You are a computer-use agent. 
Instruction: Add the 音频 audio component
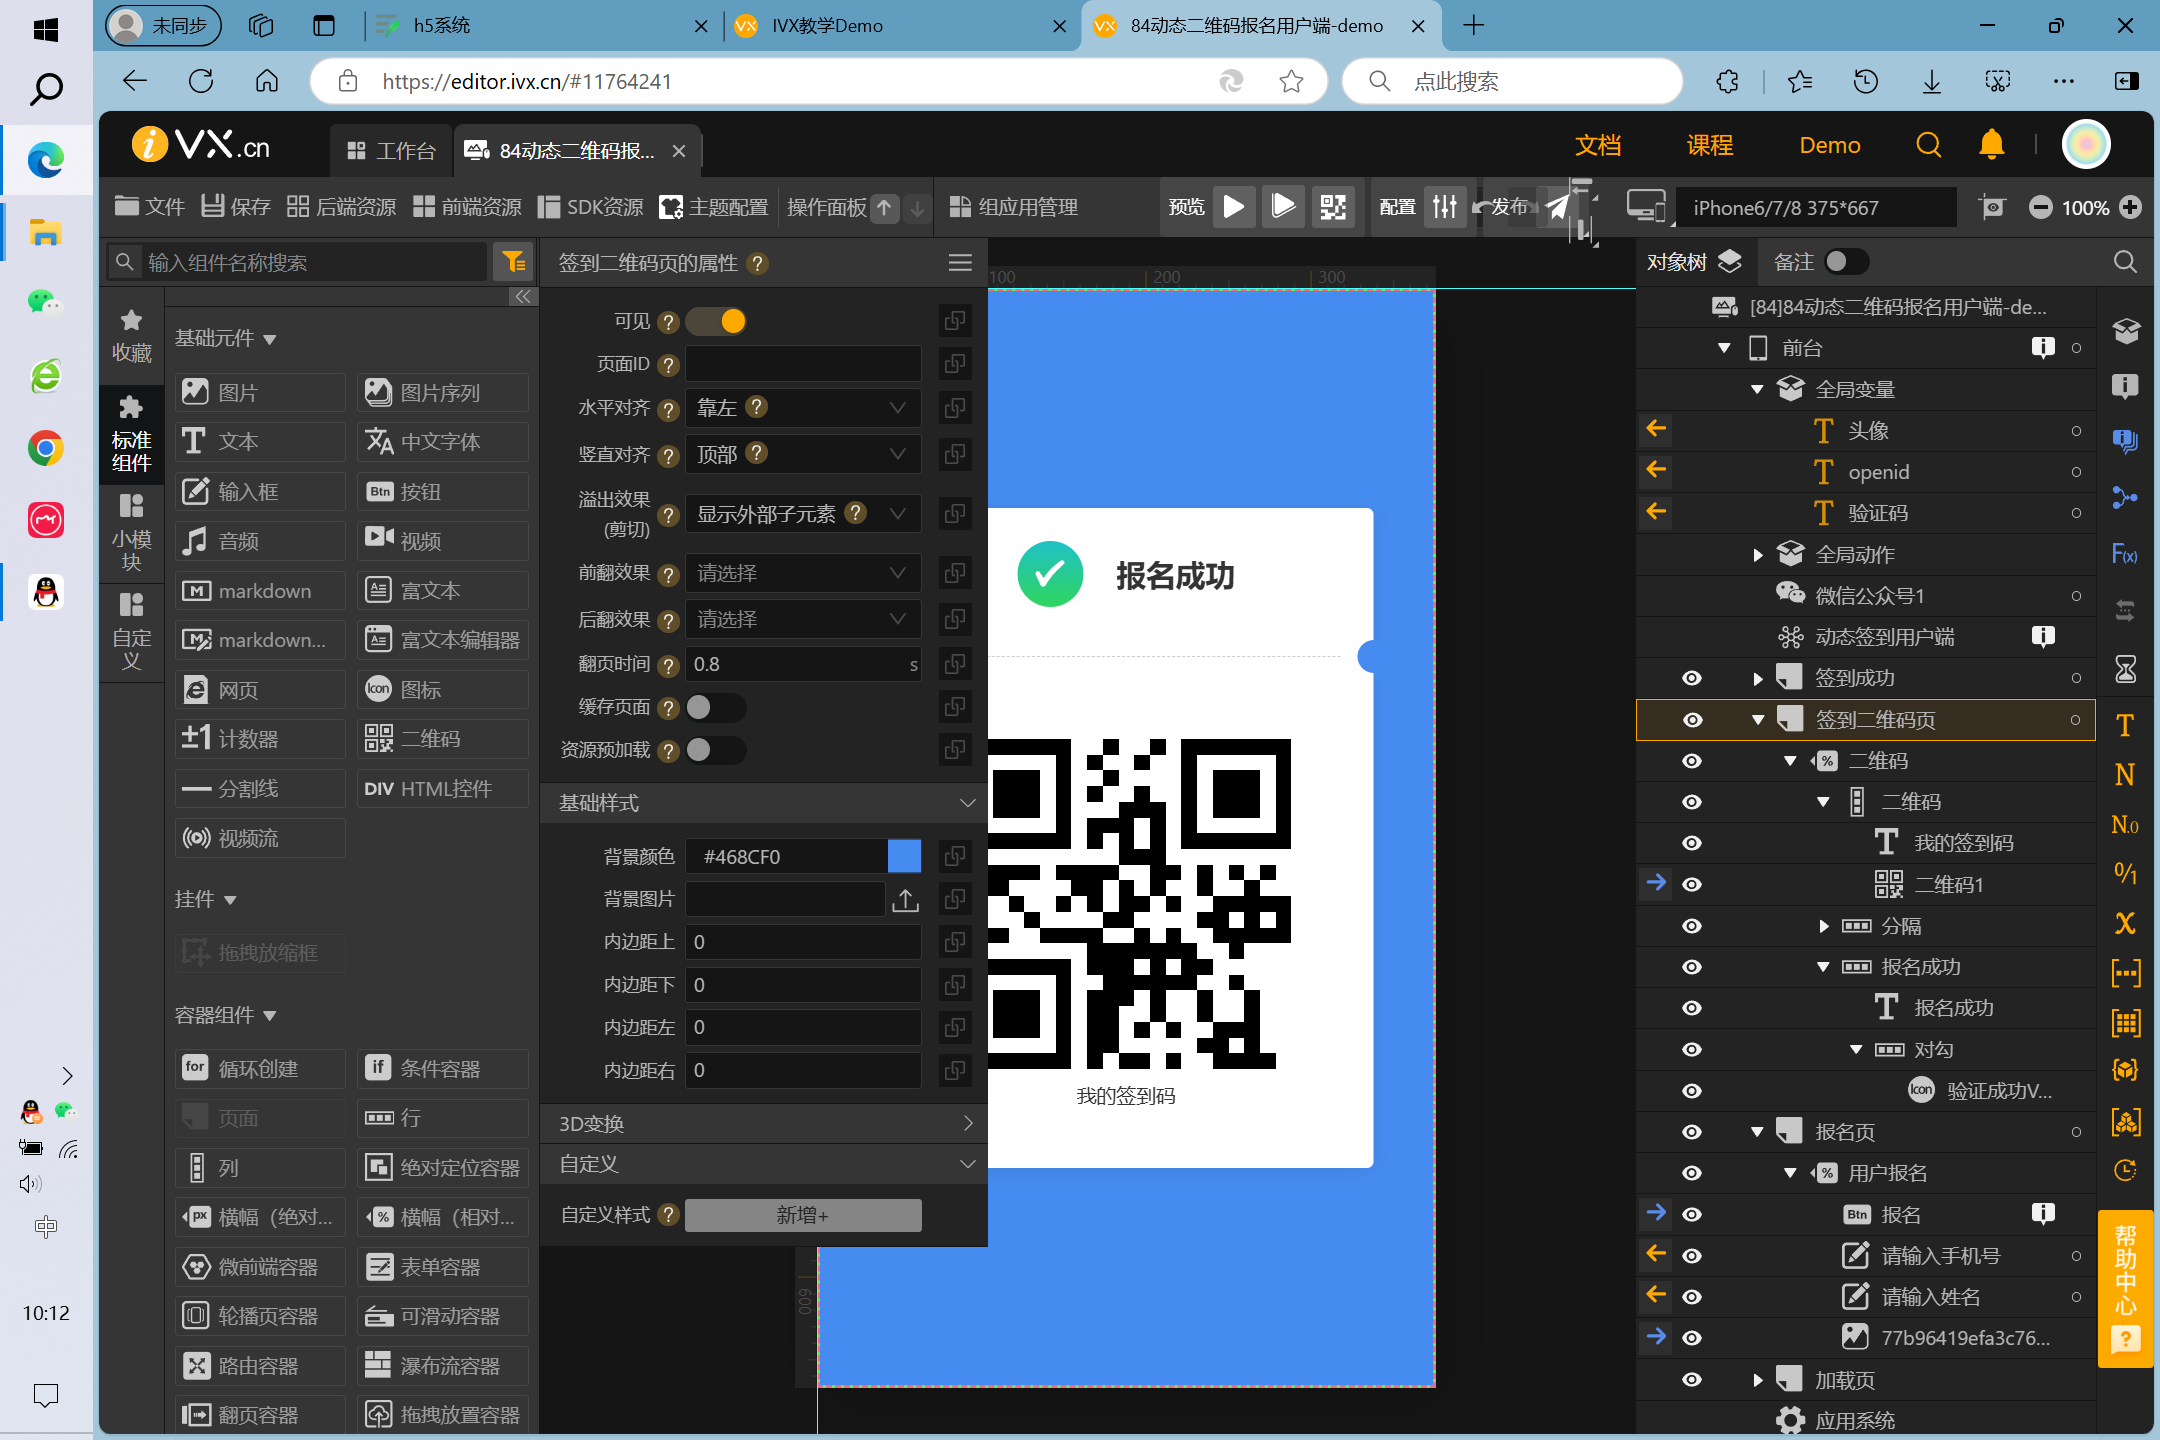point(260,541)
